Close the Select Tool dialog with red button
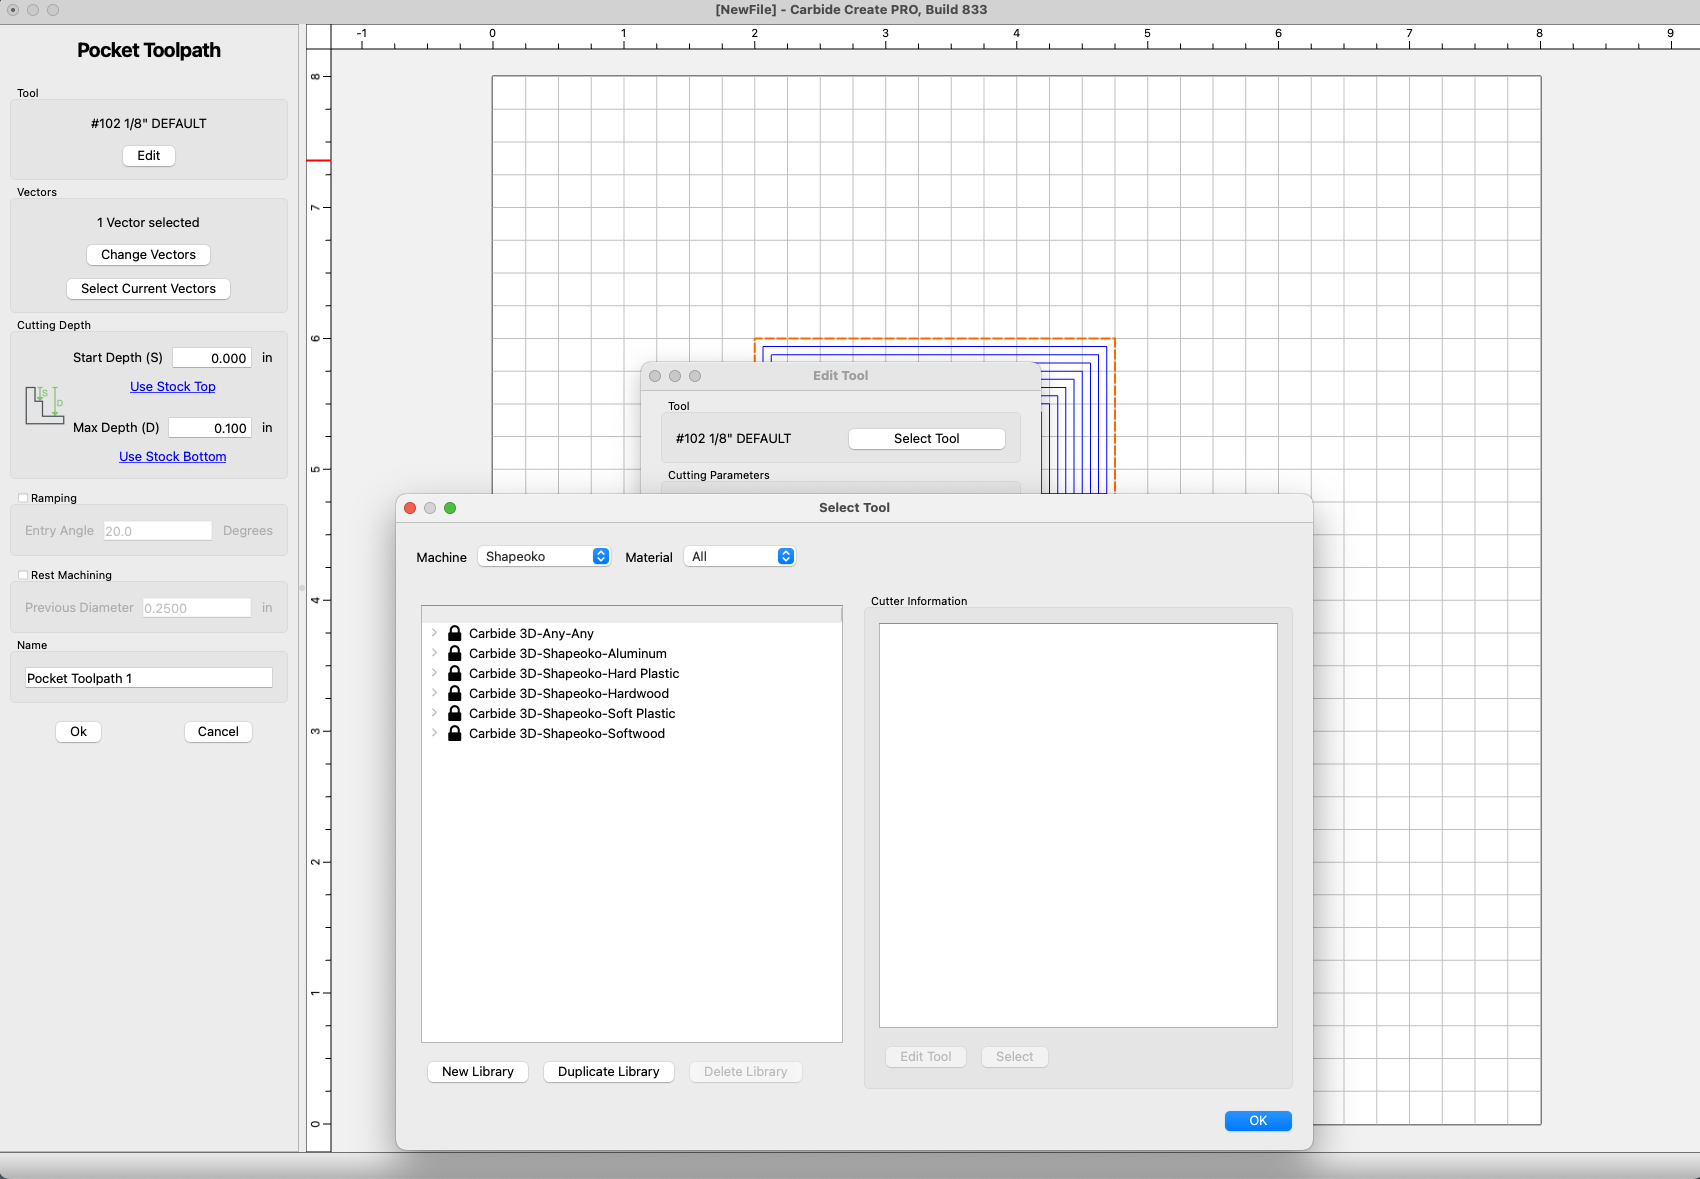Screen dimensions: 1700x1179 click(410, 508)
